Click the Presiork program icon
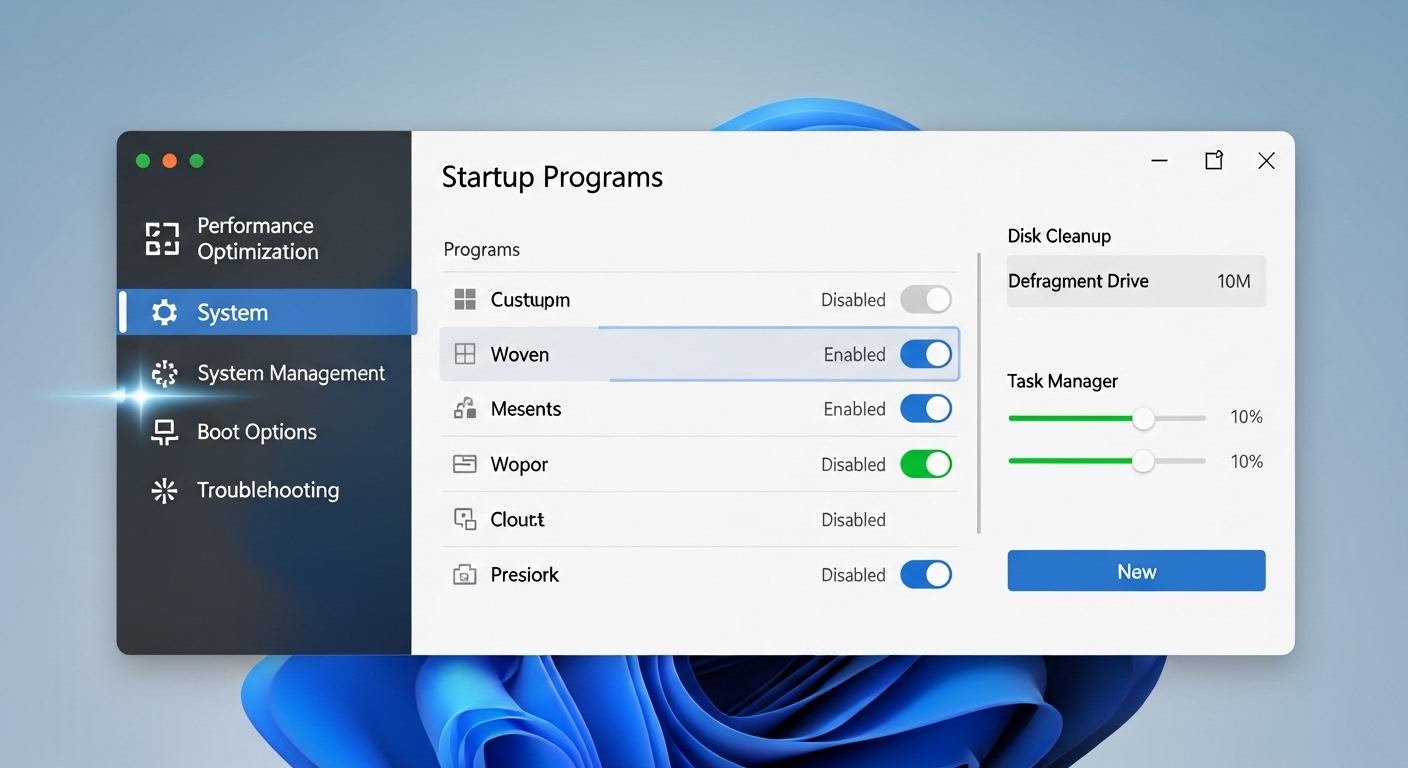The image size is (1408, 768). (465, 575)
